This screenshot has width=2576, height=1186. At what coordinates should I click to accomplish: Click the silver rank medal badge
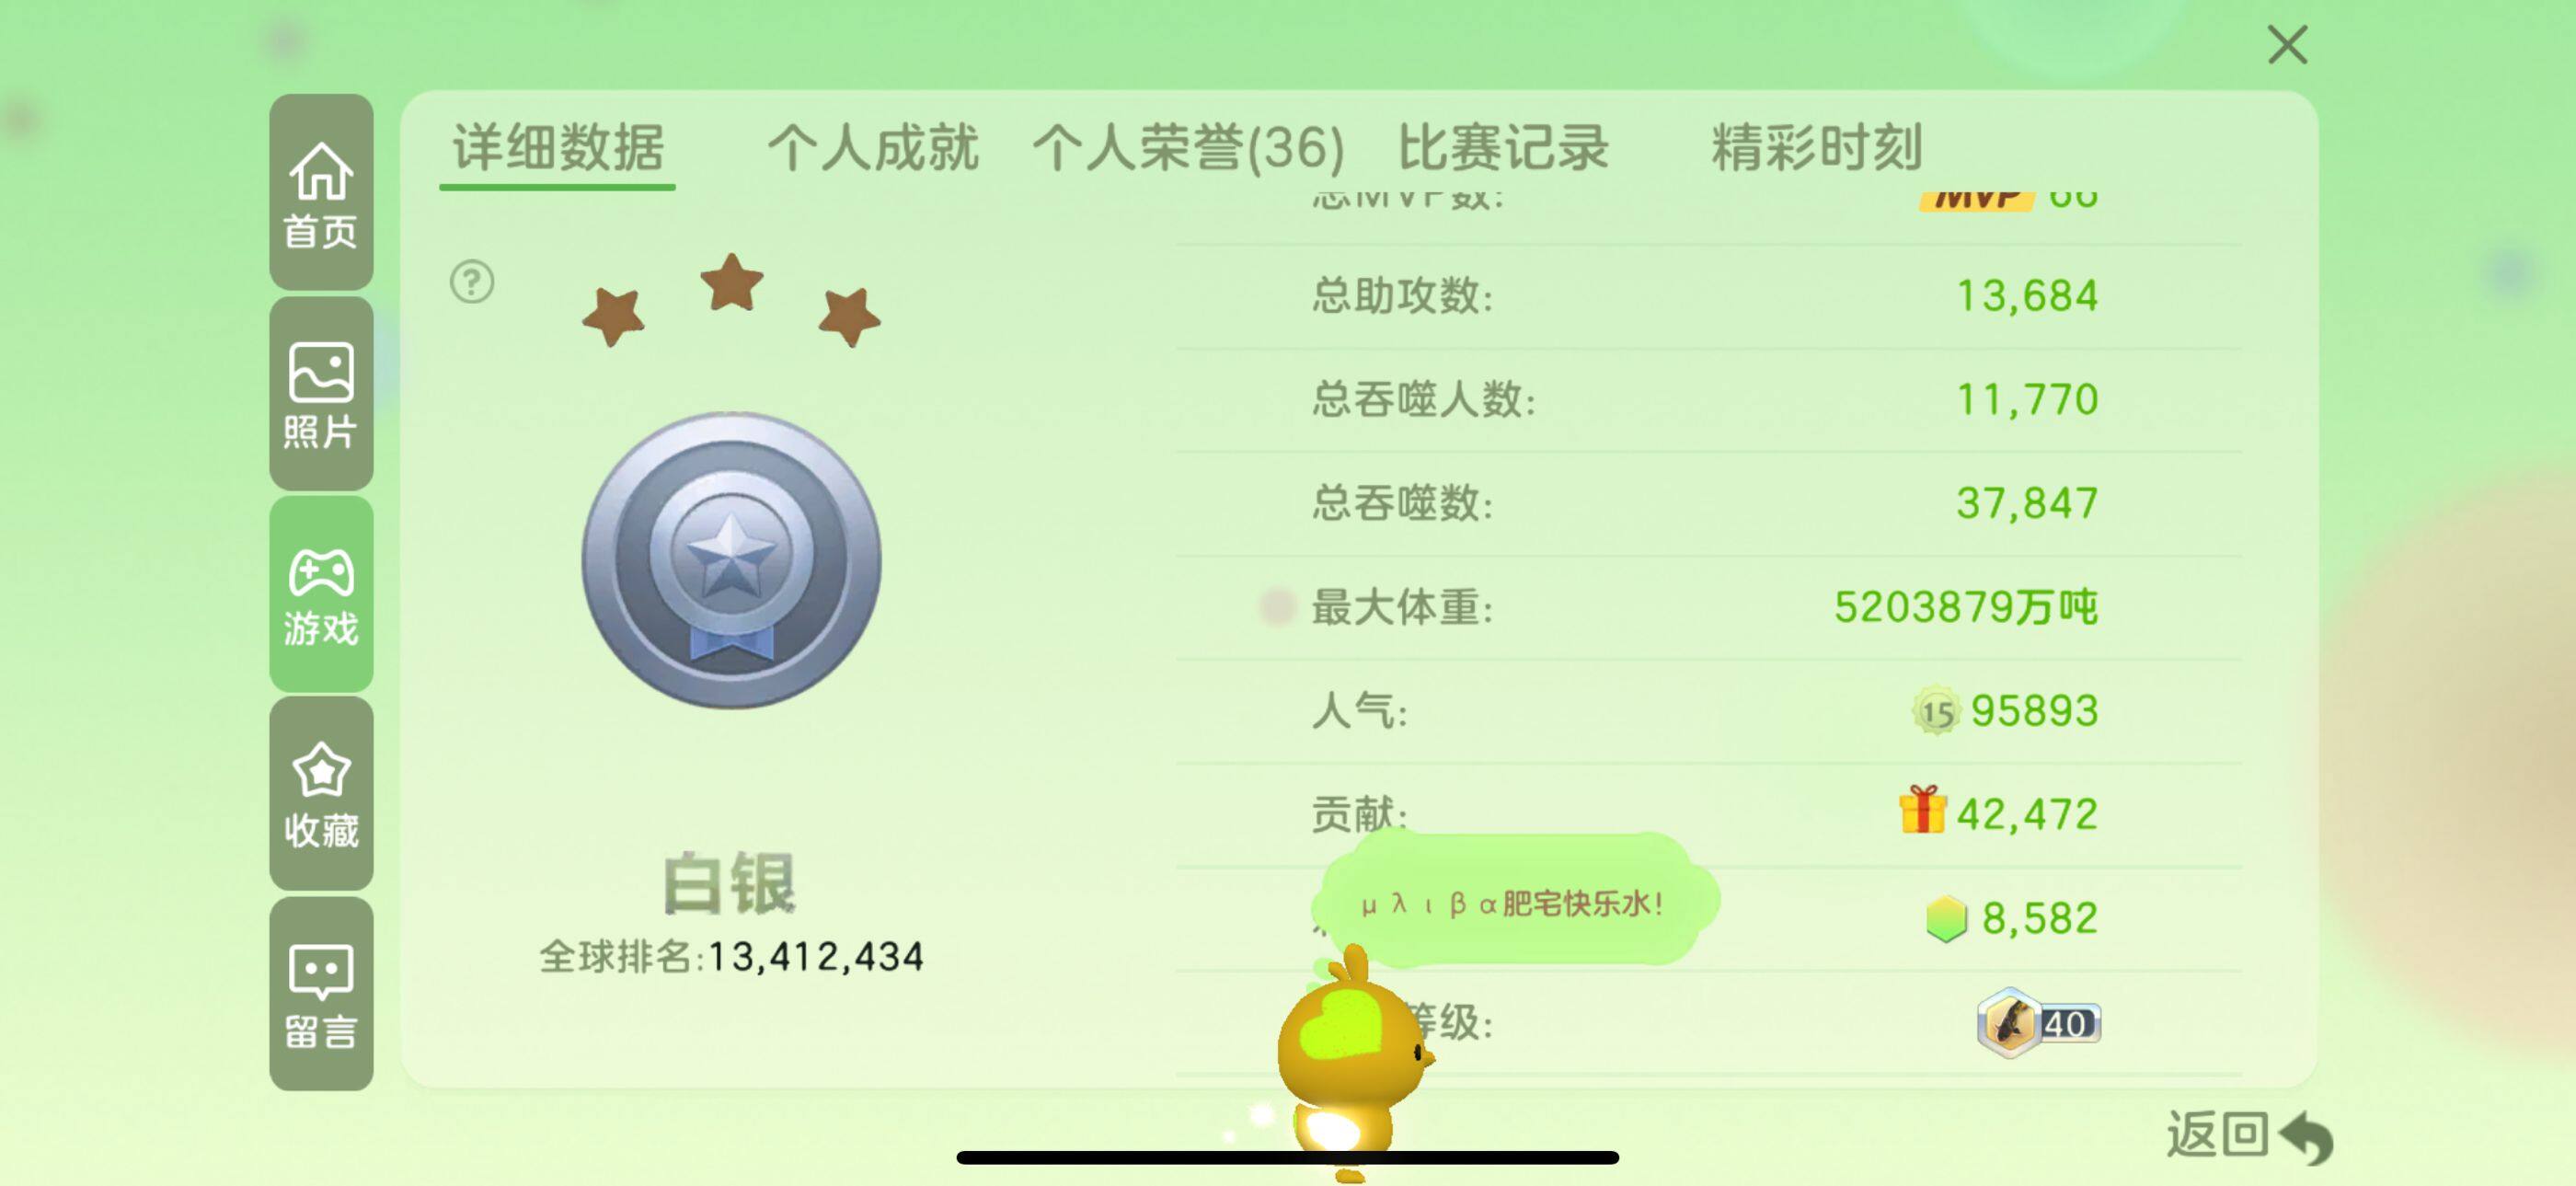point(731,560)
